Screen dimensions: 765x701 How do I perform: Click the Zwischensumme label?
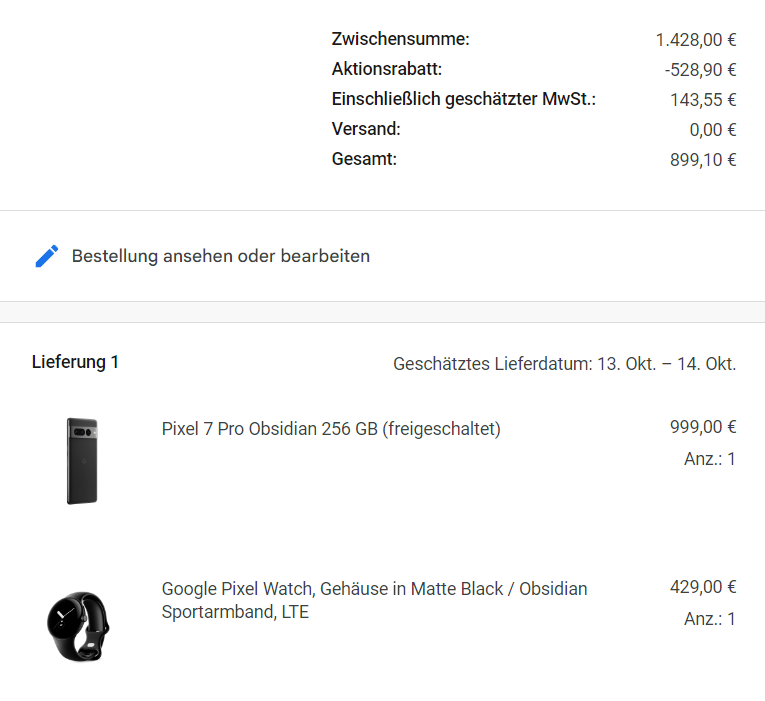point(400,39)
